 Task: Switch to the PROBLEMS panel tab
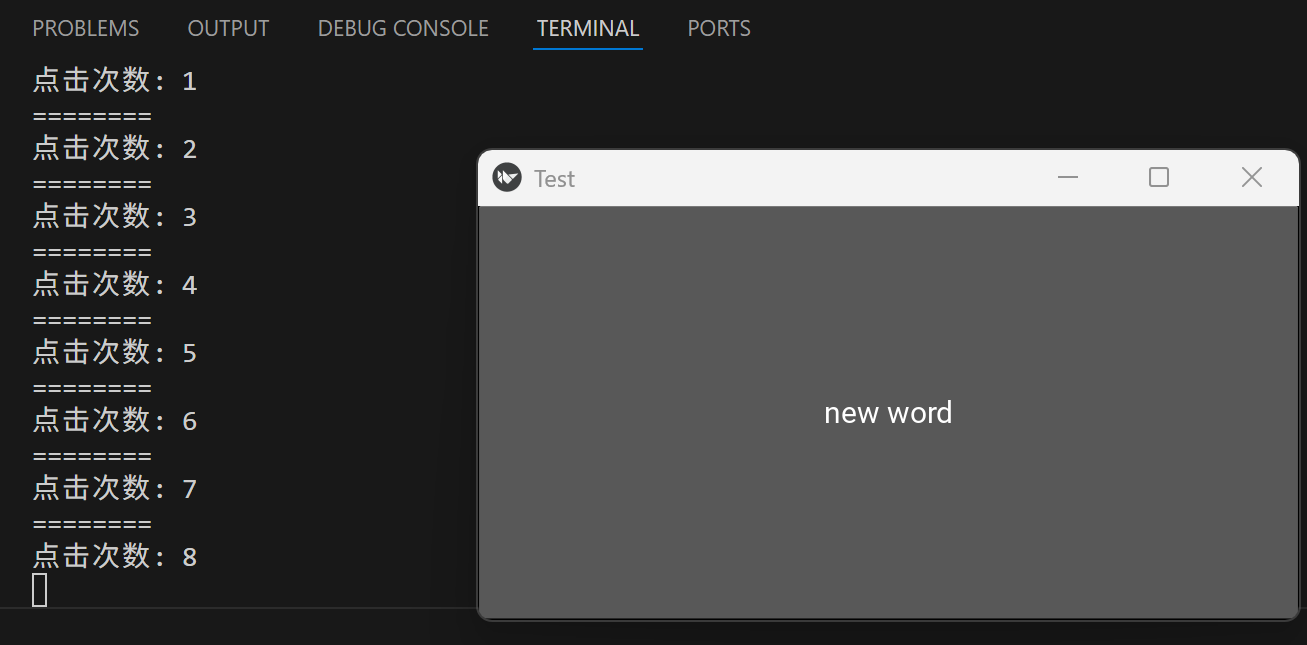86,29
